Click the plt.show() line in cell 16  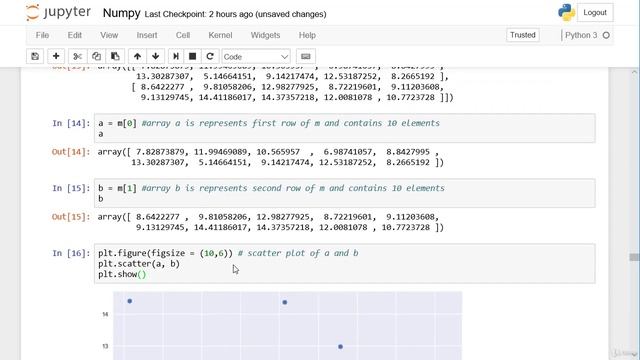(x=122, y=274)
